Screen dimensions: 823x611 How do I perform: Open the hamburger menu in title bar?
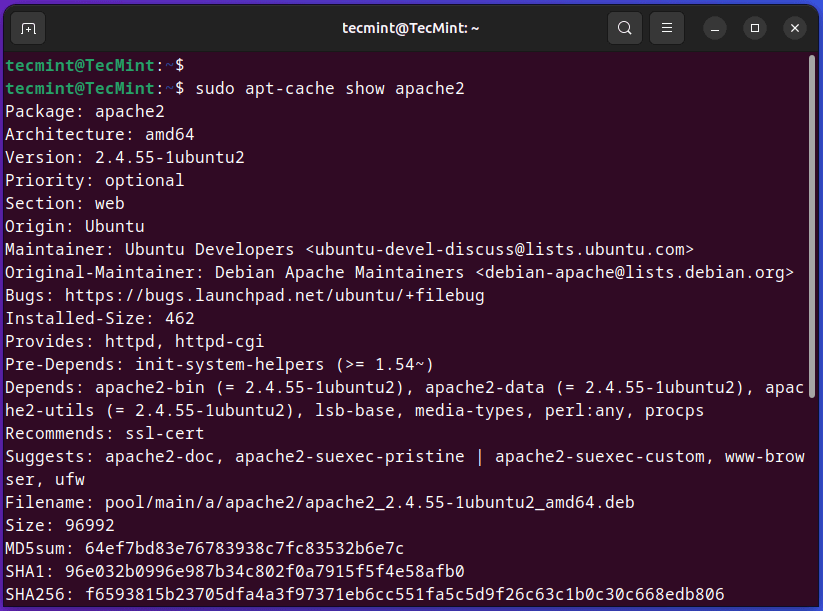click(668, 28)
